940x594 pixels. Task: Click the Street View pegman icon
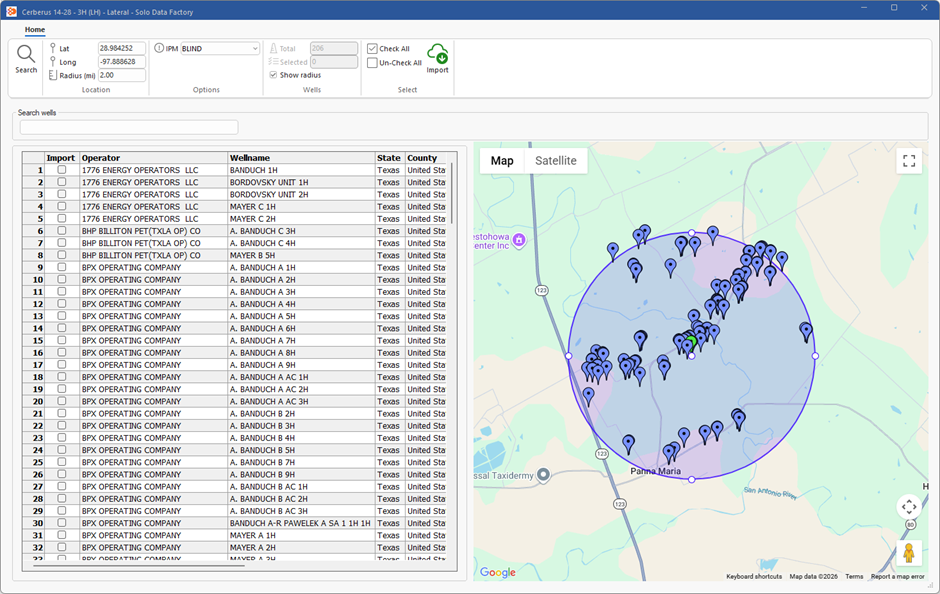tap(908, 553)
